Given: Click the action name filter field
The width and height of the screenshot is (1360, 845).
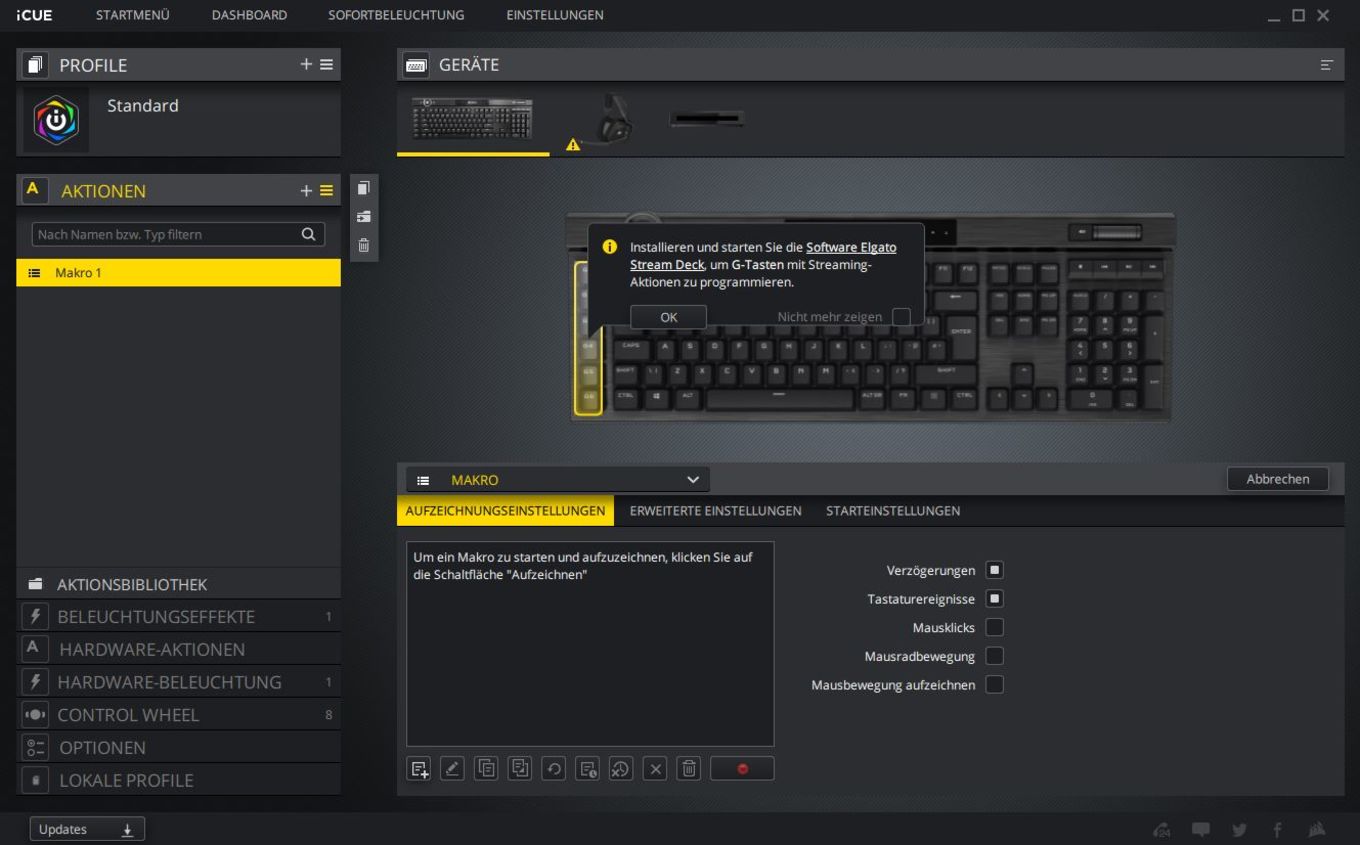Looking at the screenshot, I should 178,234.
